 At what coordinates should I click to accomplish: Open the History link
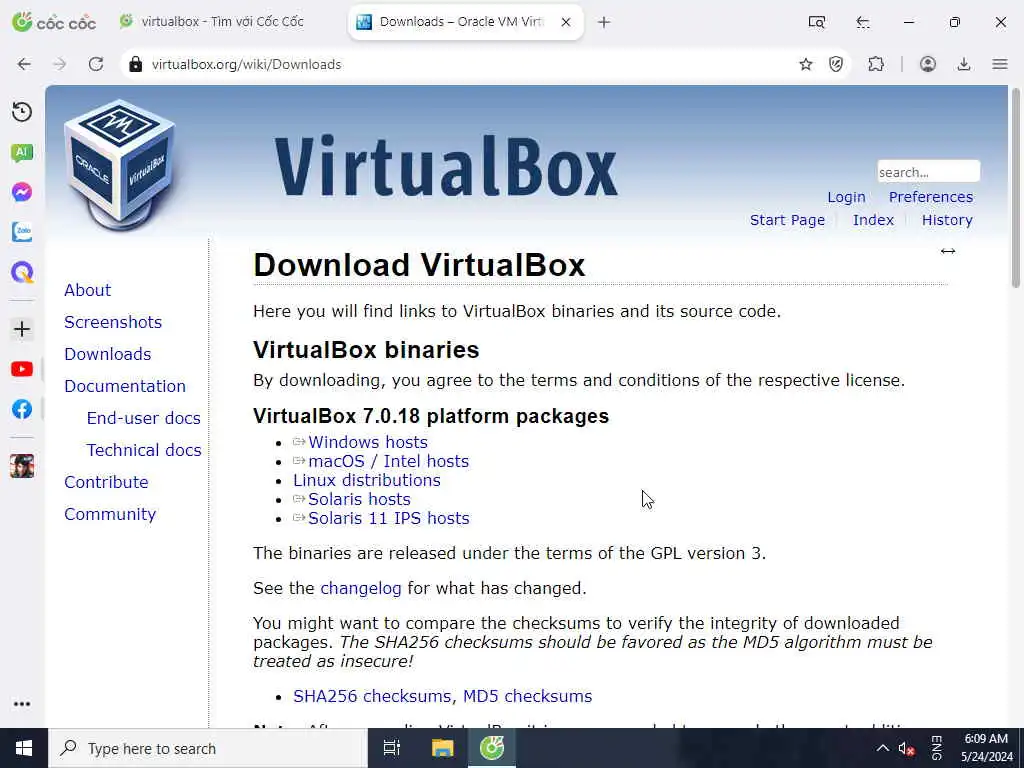(x=947, y=220)
